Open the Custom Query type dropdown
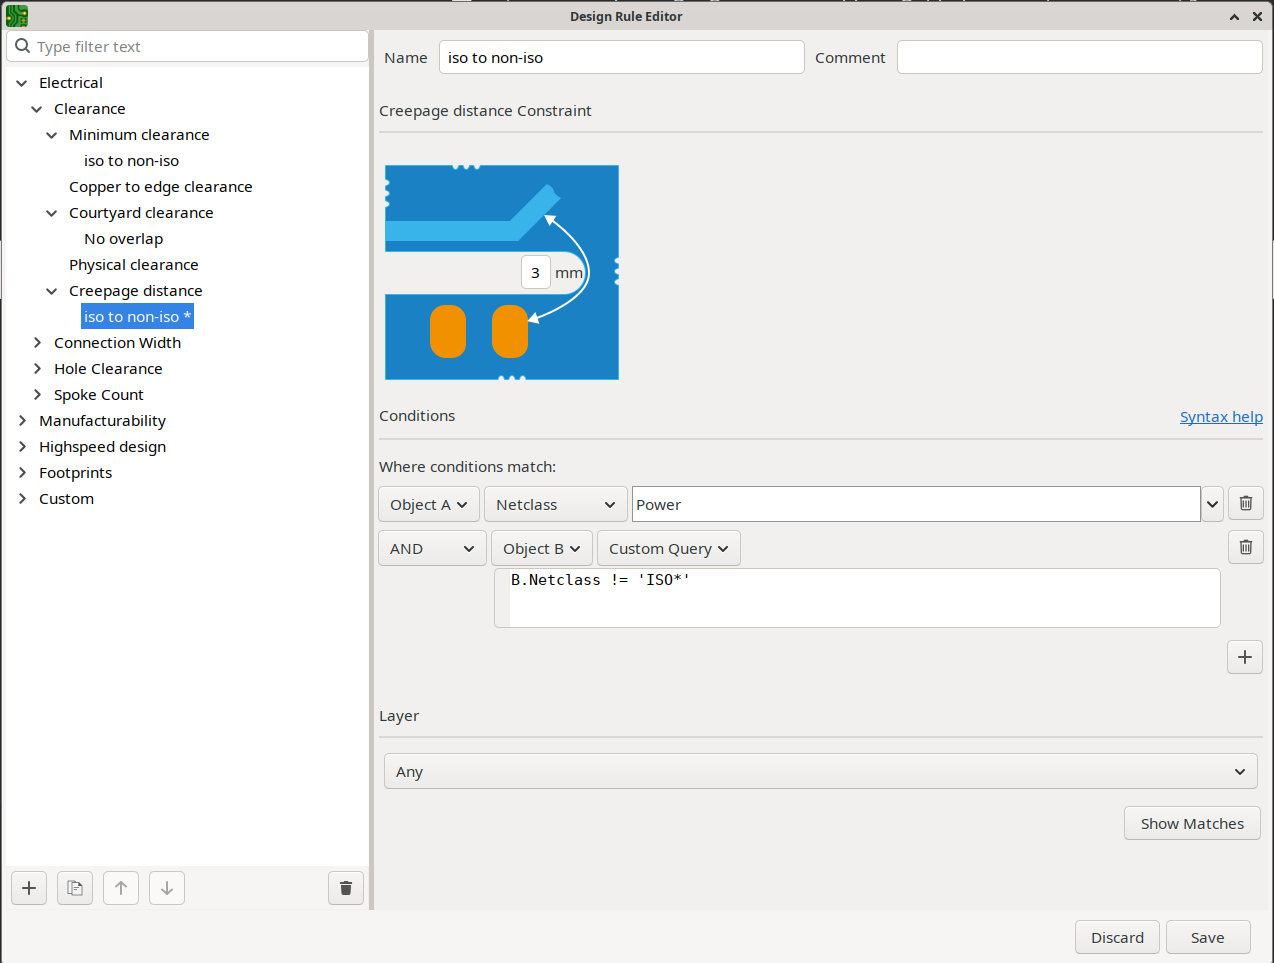 click(x=668, y=548)
